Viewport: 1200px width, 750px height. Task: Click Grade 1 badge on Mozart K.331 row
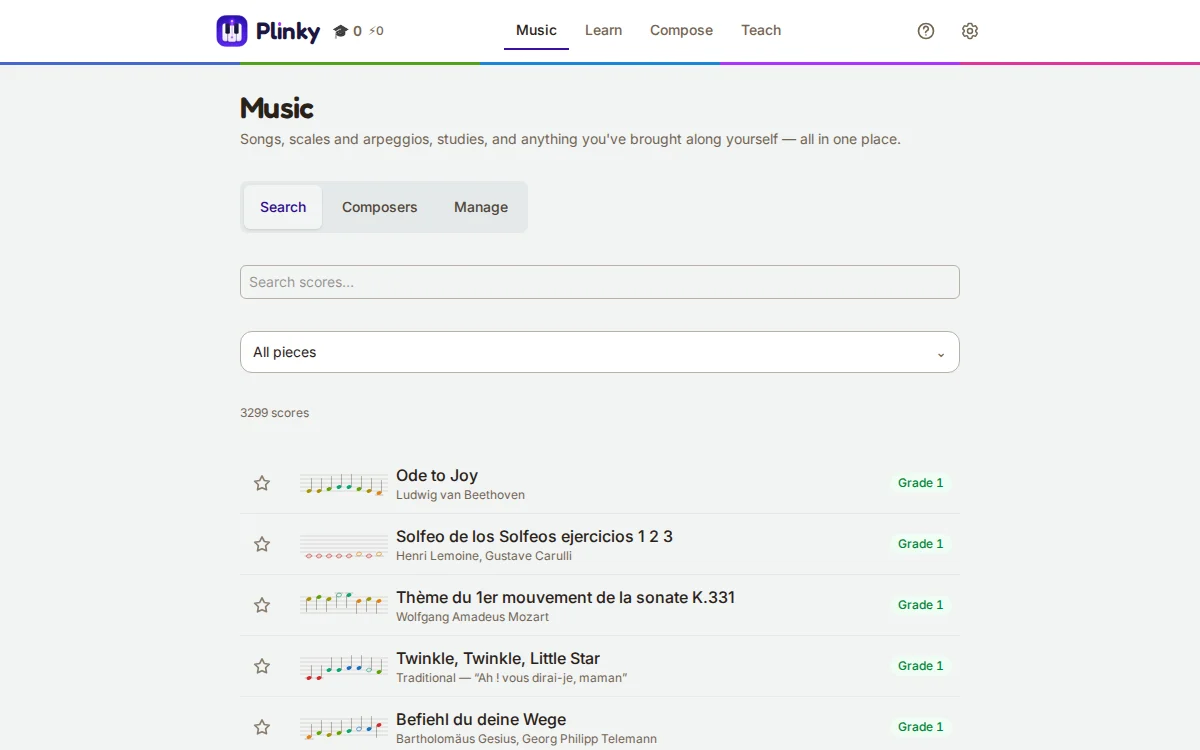(x=920, y=605)
